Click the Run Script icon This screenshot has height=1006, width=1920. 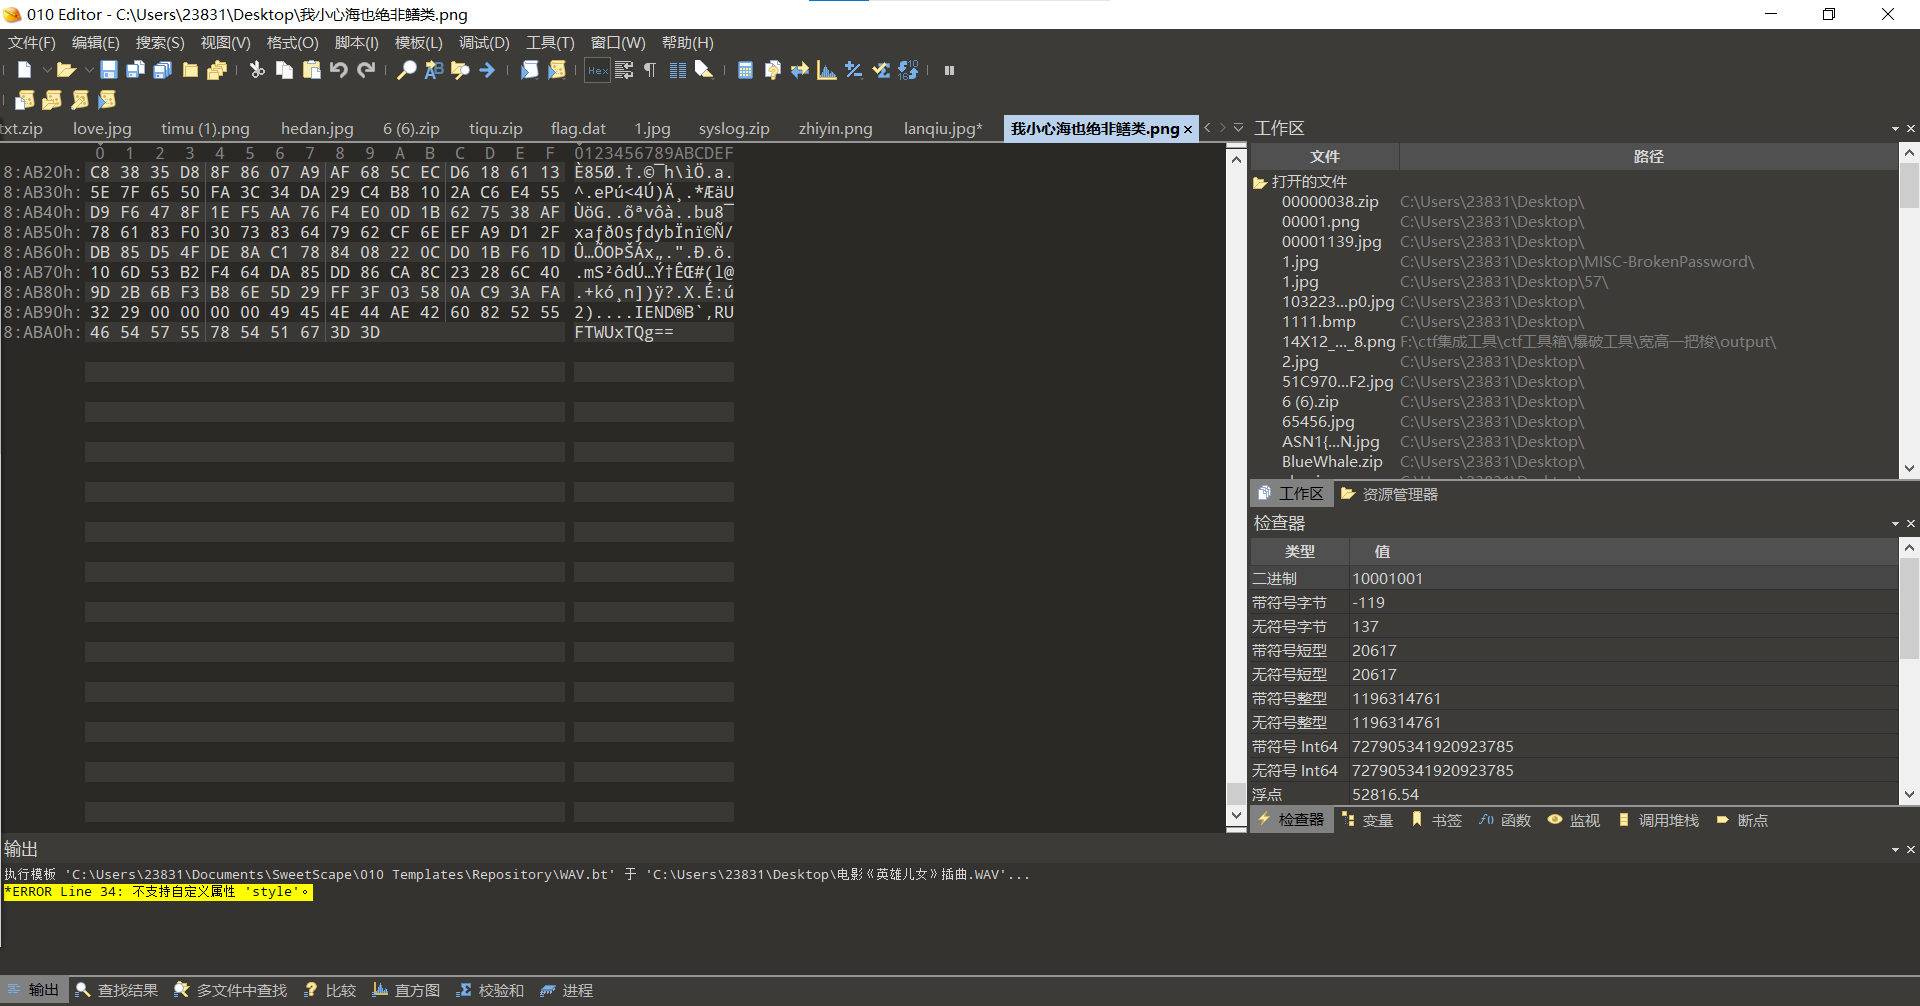coord(530,70)
